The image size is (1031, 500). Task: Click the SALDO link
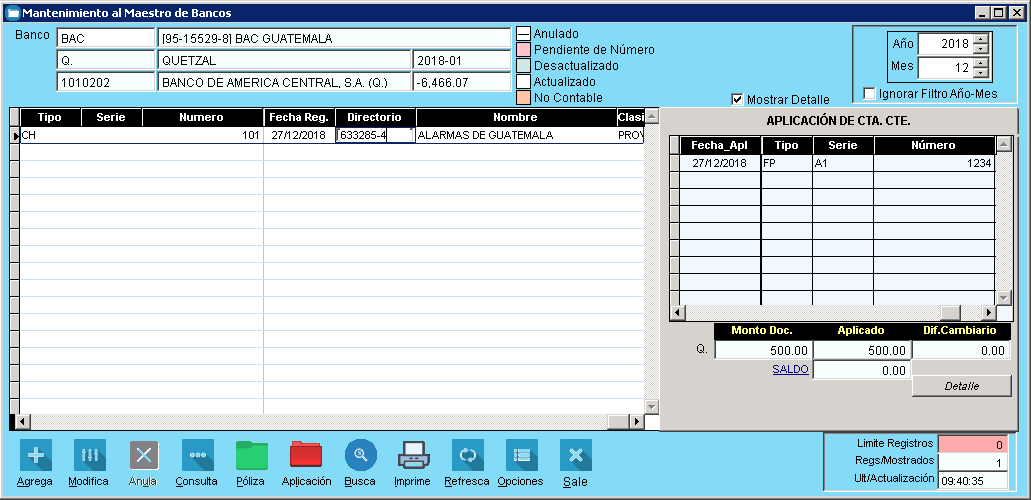coord(790,369)
